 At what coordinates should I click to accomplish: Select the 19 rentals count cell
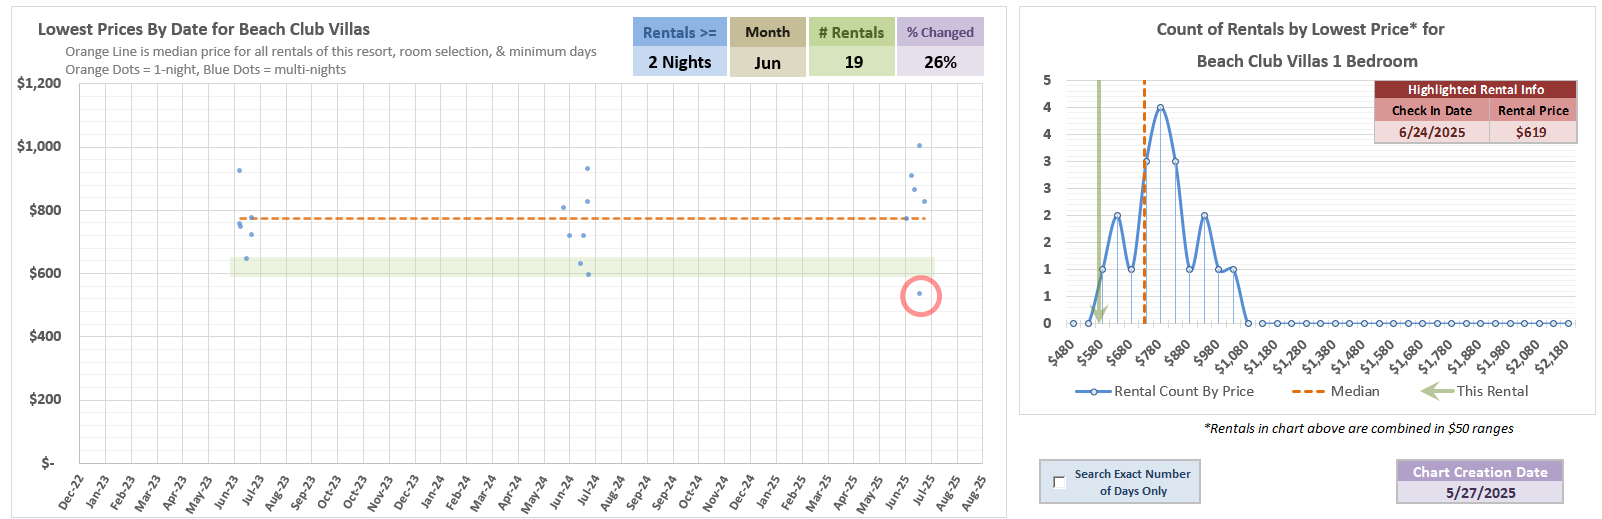tap(852, 62)
